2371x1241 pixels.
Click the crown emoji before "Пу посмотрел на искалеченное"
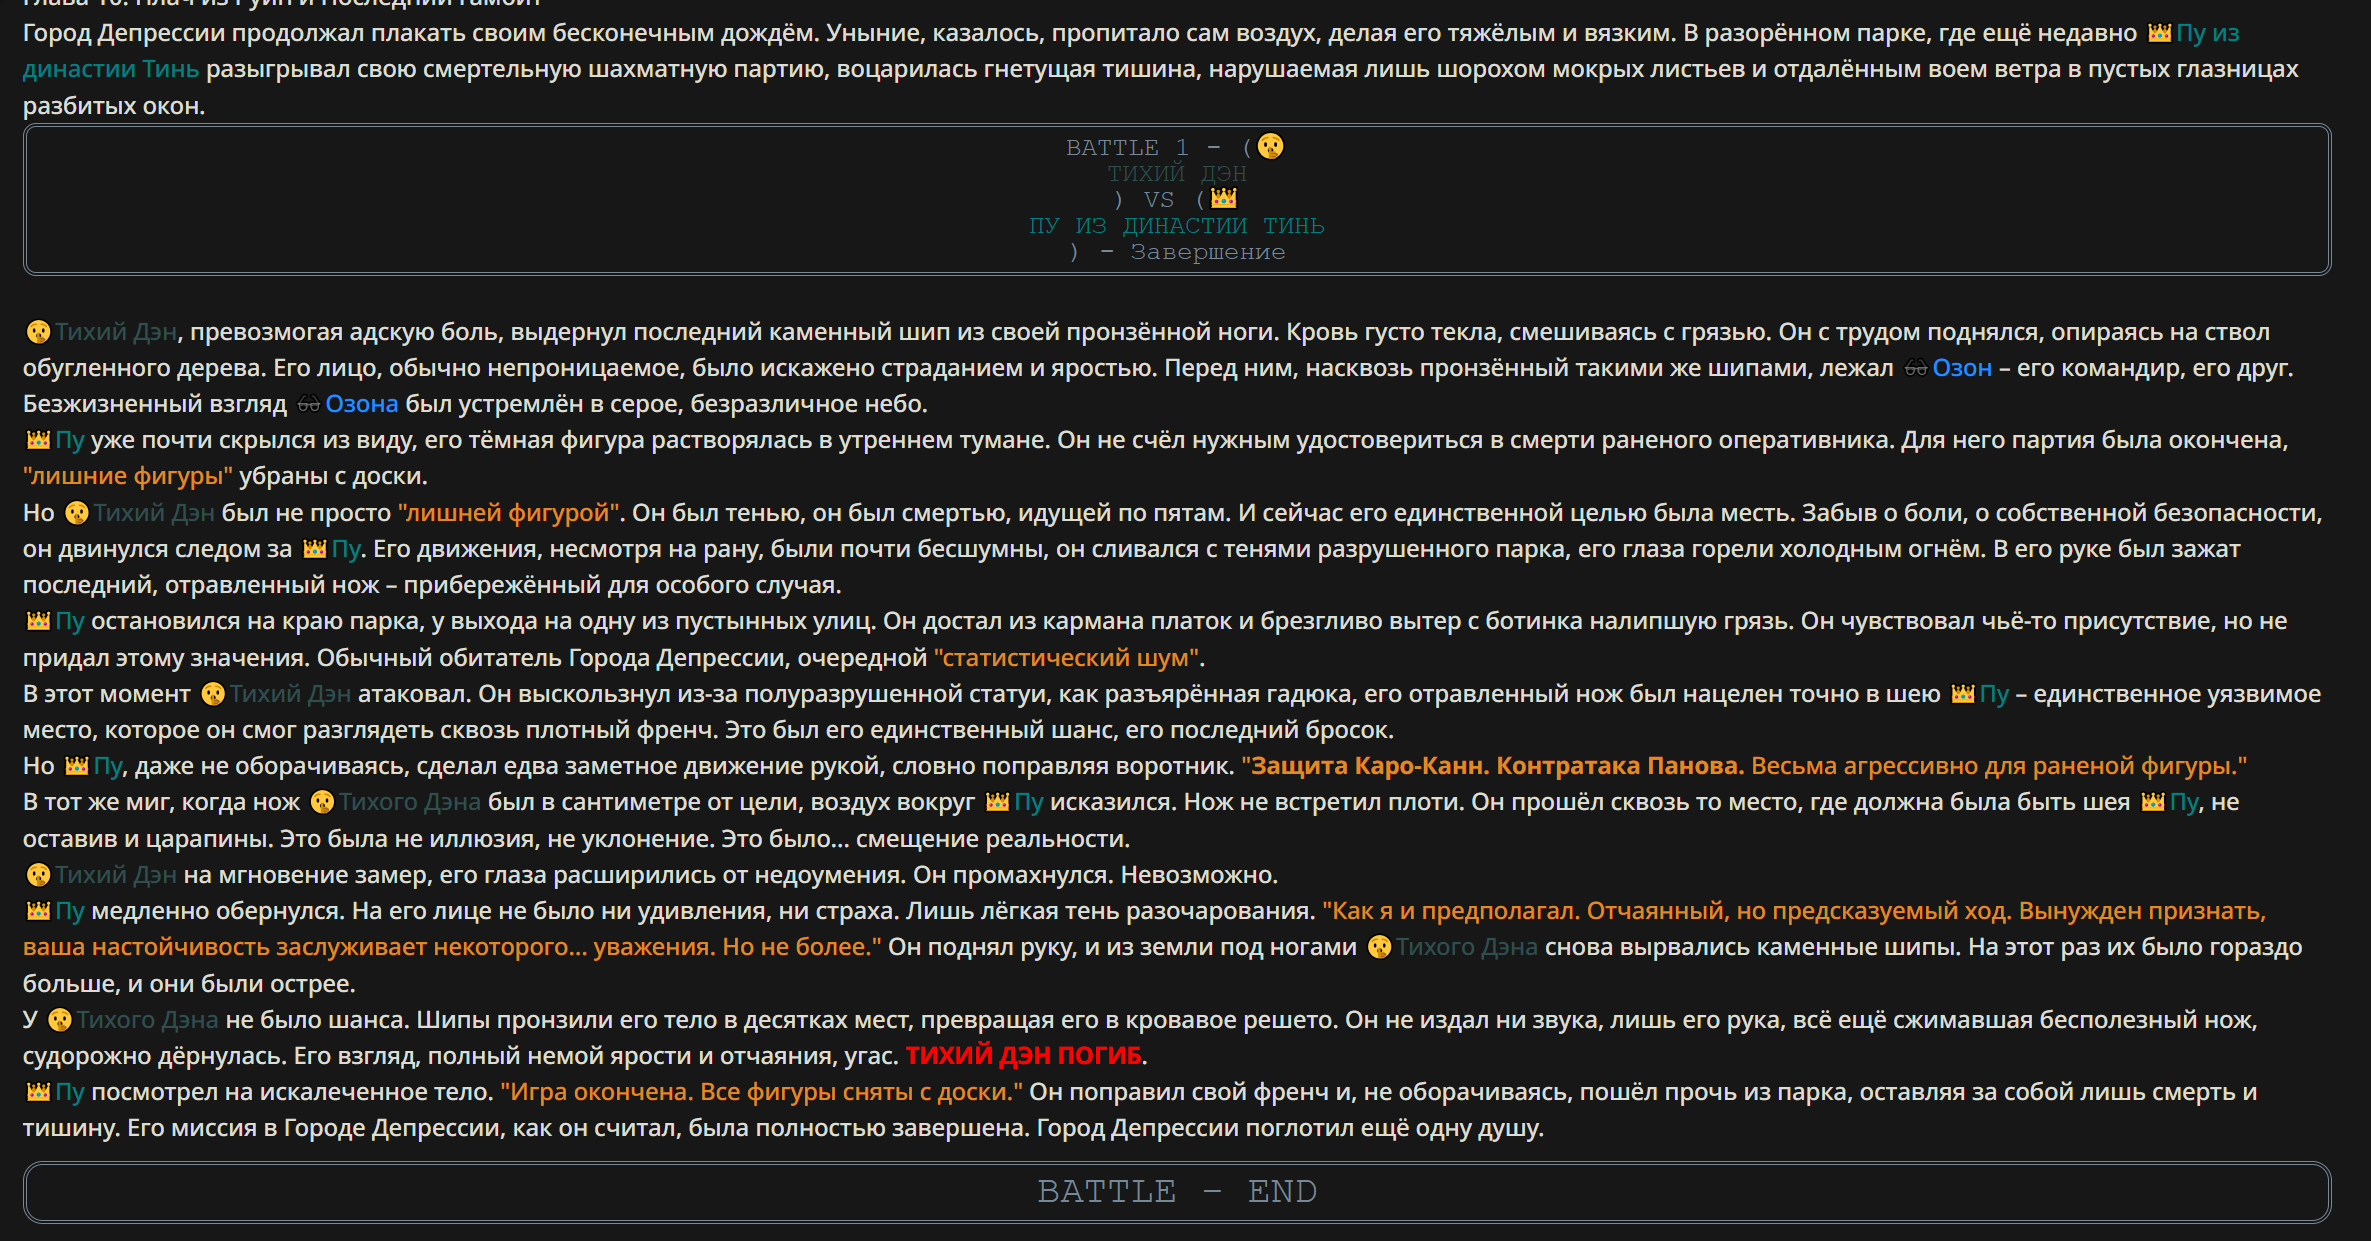click(x=38, y=1092)
